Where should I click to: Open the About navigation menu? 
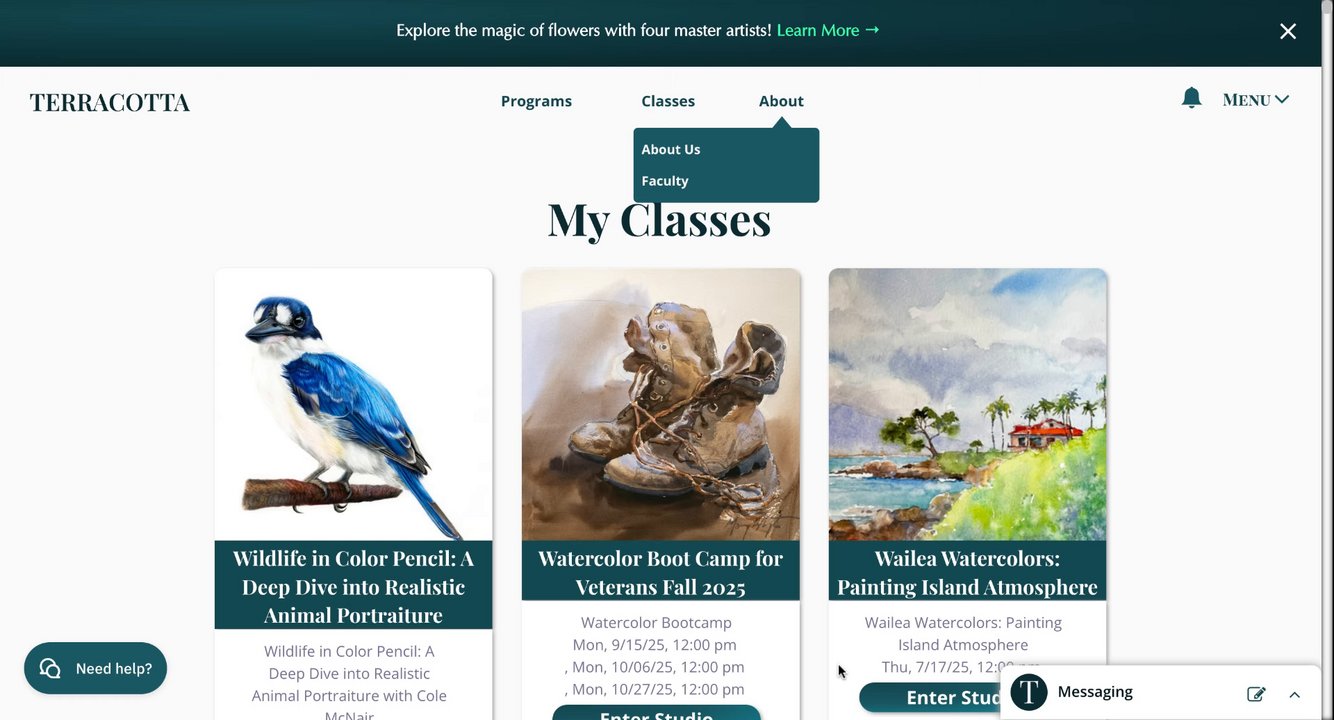pyautogui.click(x=781, y=101)
